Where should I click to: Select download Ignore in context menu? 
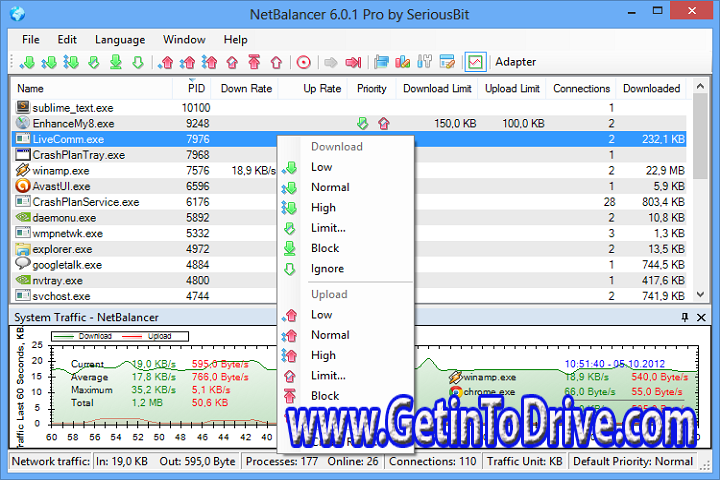pos(345,269)
